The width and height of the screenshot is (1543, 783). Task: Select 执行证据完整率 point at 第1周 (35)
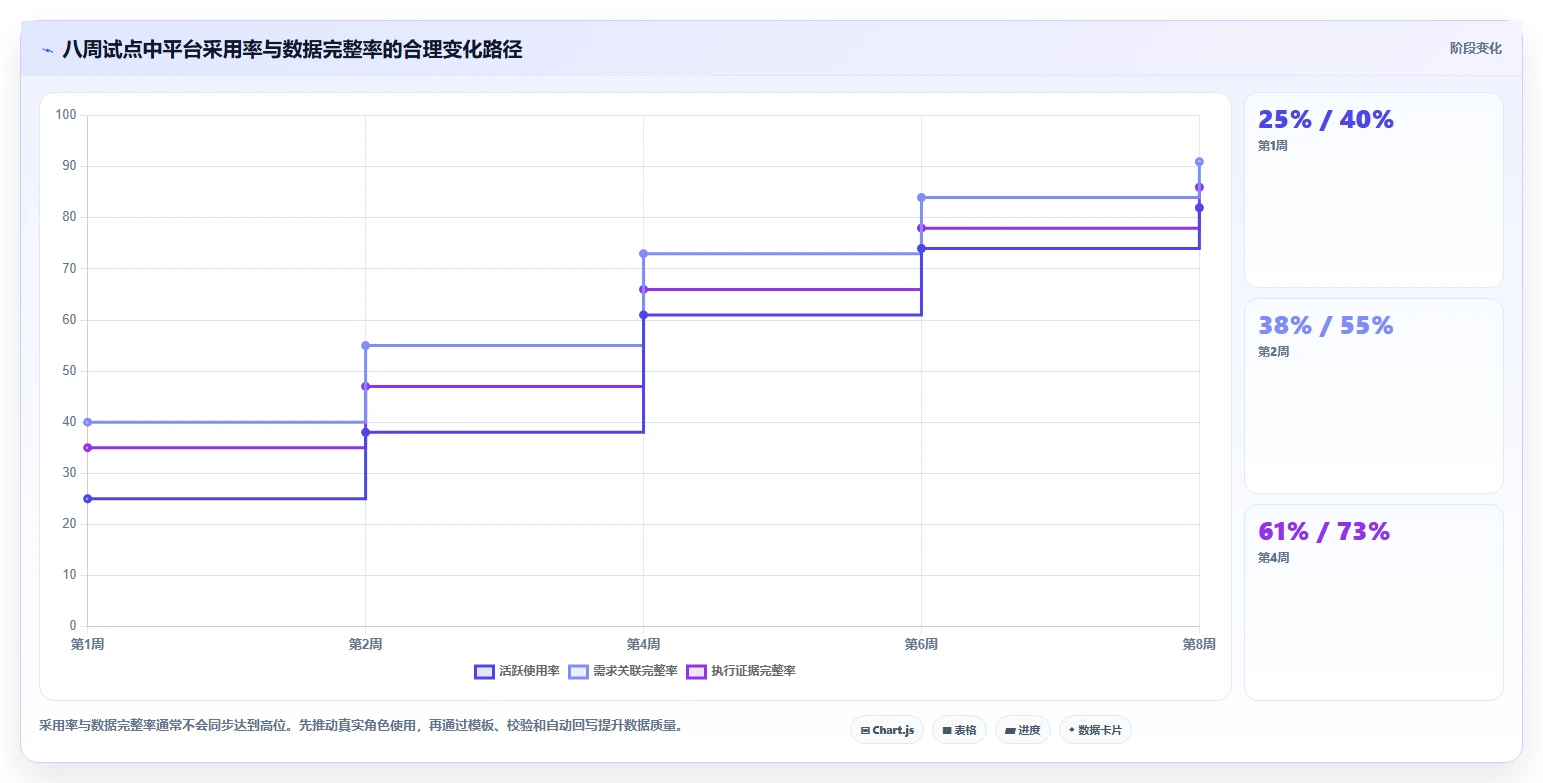pyautogui.click(x=88, y=448)
